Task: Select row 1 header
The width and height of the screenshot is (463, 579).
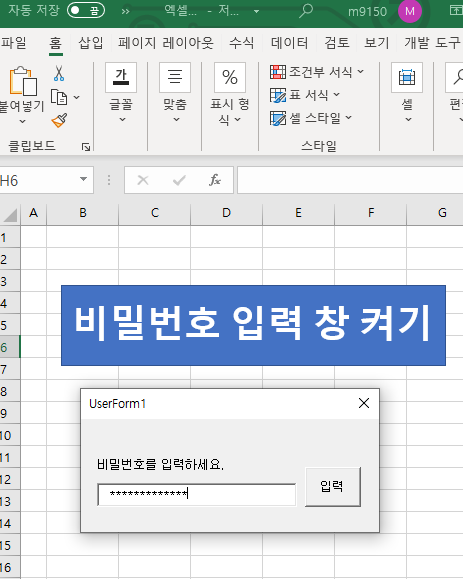Action: [10, 237]
